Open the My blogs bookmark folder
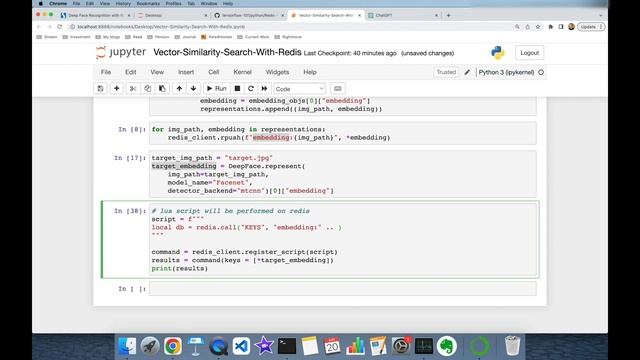 coord(108,37)
